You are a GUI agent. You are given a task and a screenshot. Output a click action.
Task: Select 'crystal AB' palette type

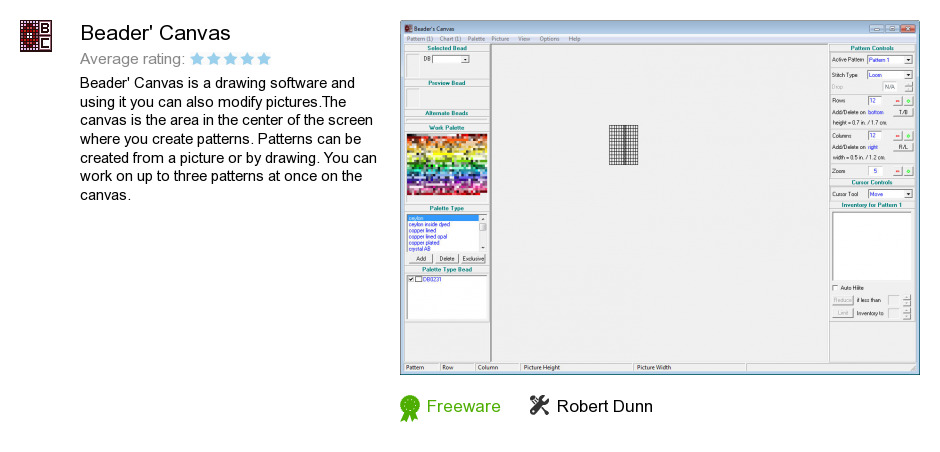point(420,249)
